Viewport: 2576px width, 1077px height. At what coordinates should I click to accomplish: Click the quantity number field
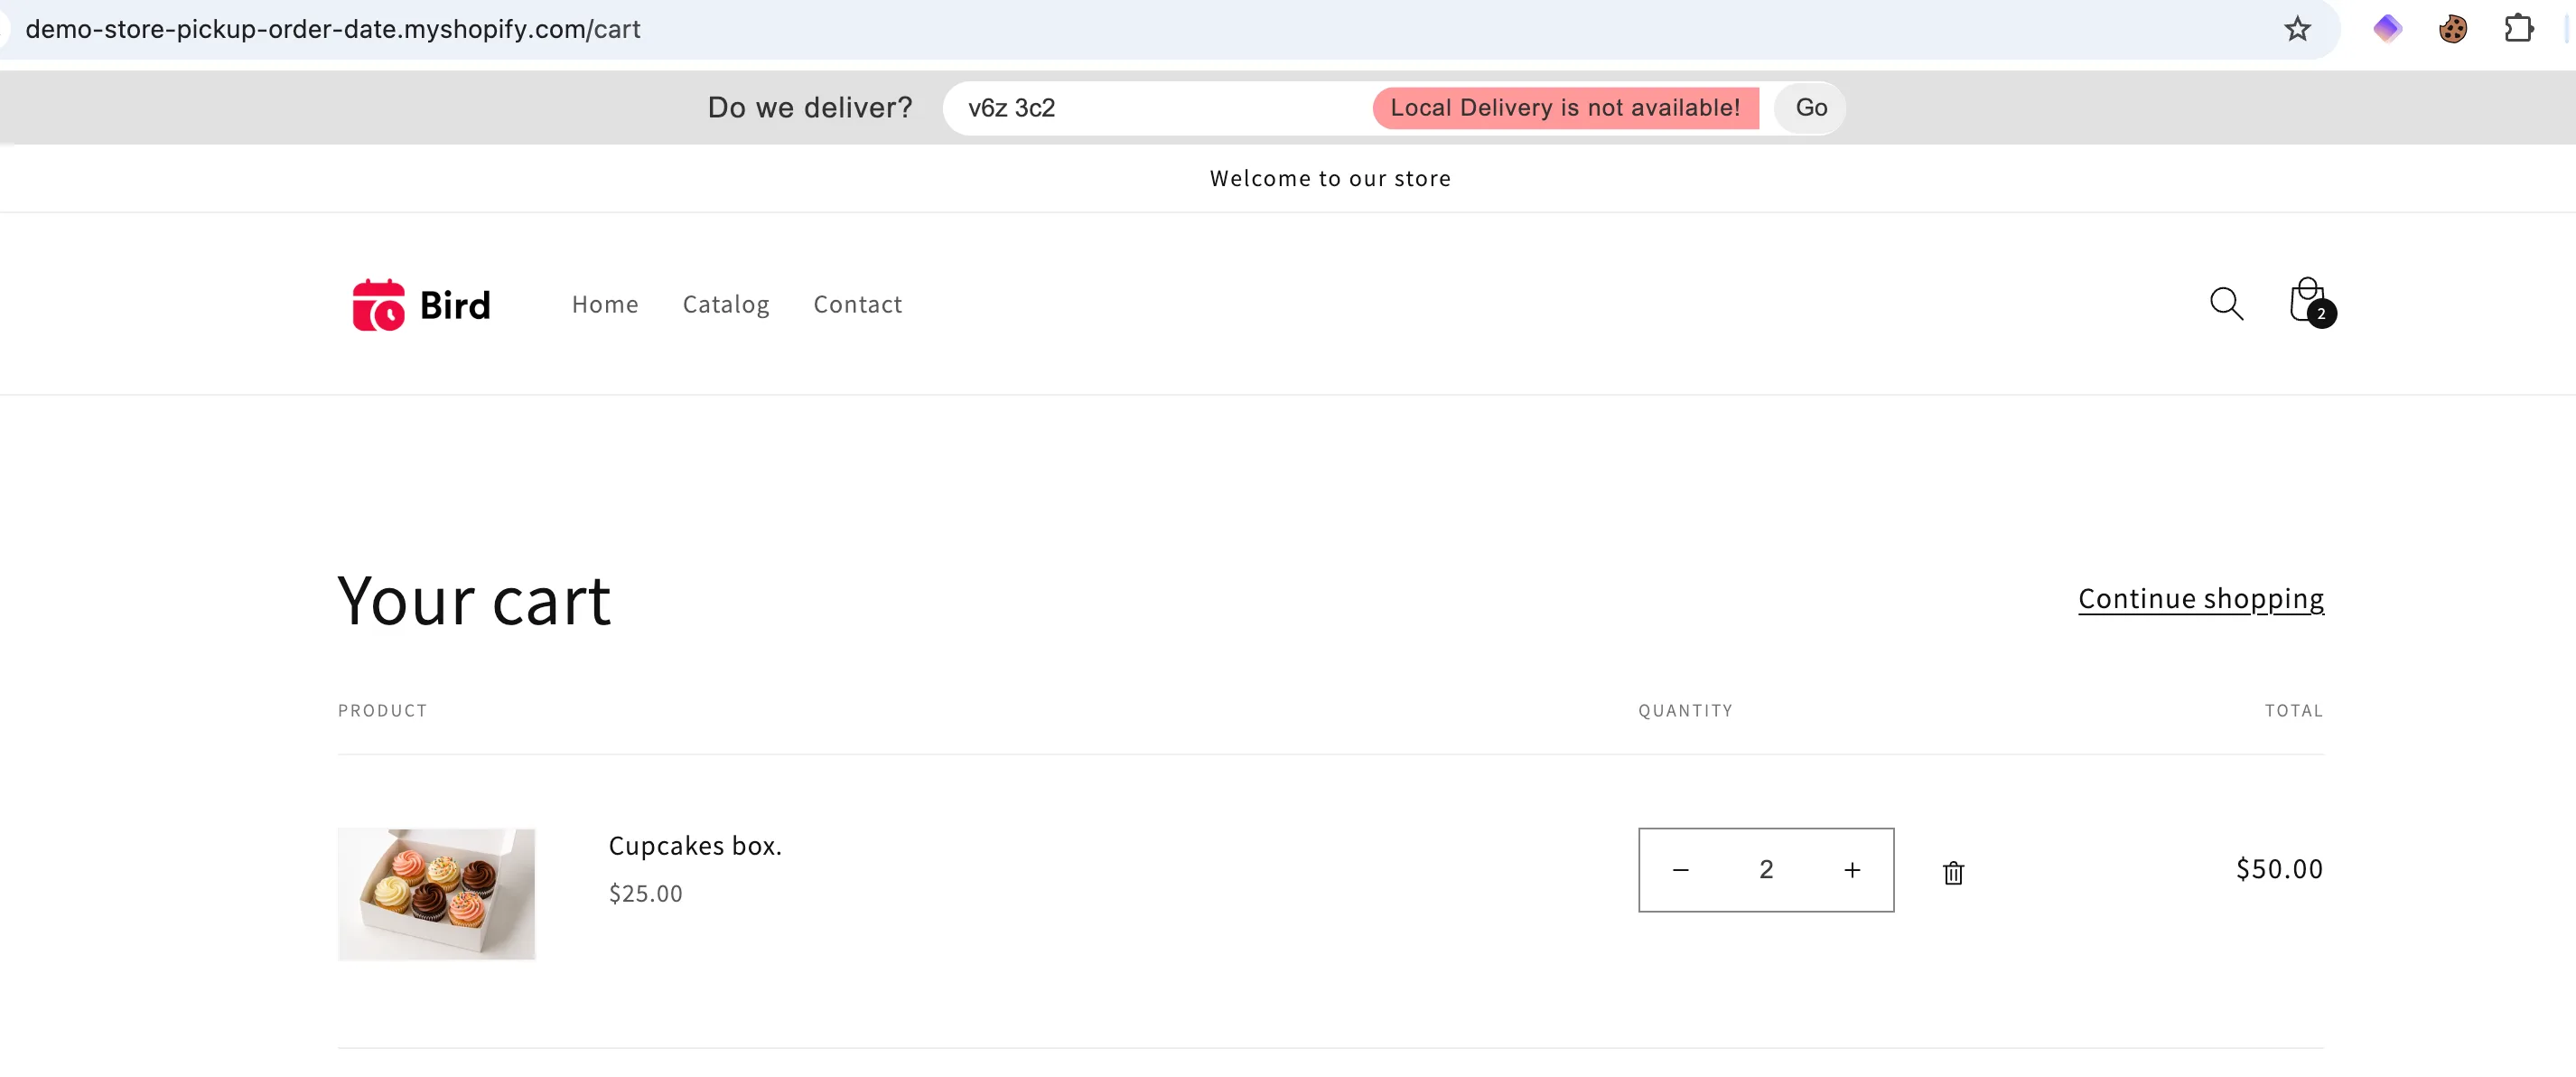1766,870
